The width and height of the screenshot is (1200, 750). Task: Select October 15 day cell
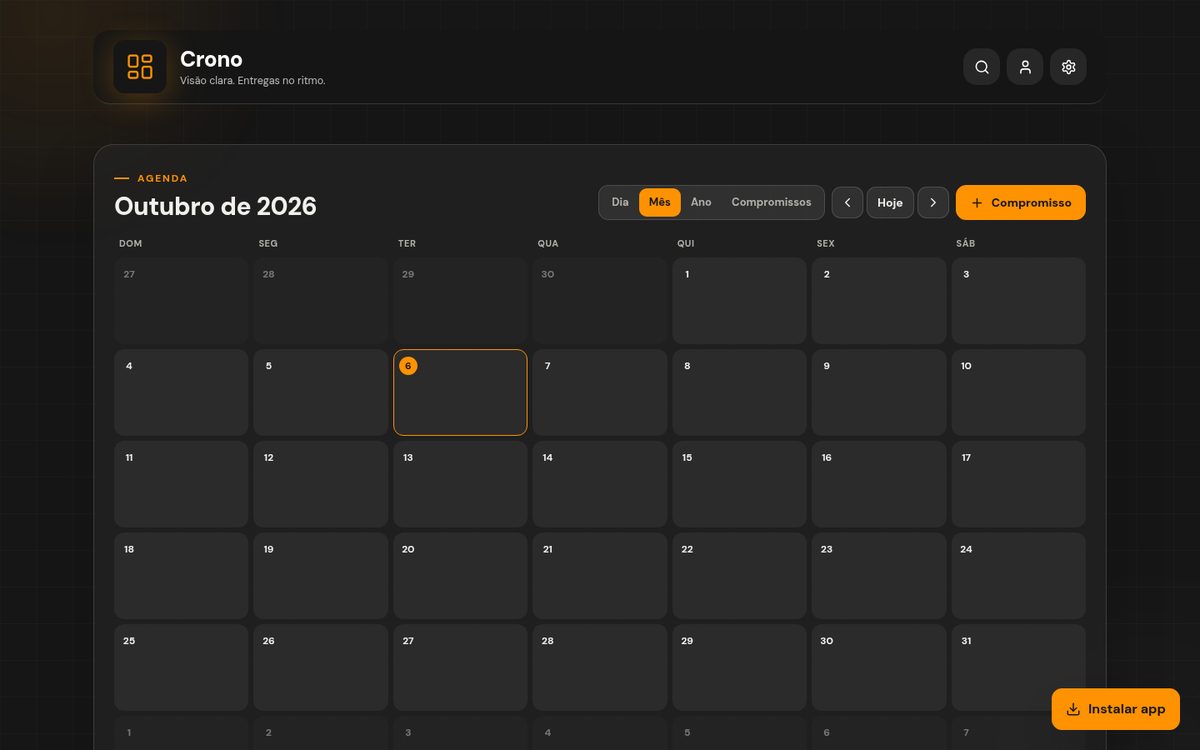(739, 484)
